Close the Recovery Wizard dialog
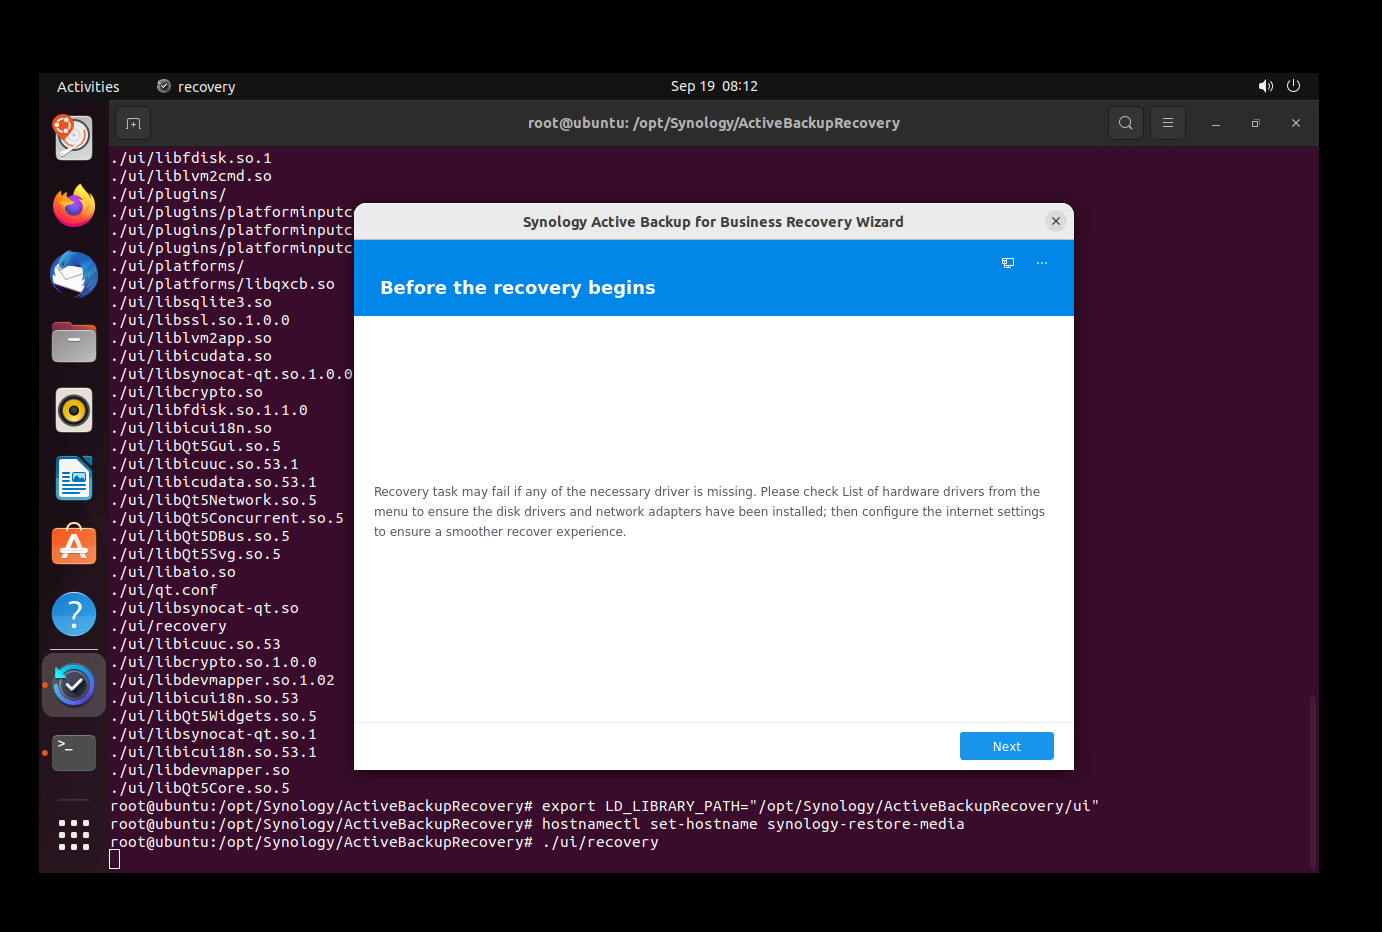The height and width of the screenshot is (932, 1382). tap(1056, 221)
